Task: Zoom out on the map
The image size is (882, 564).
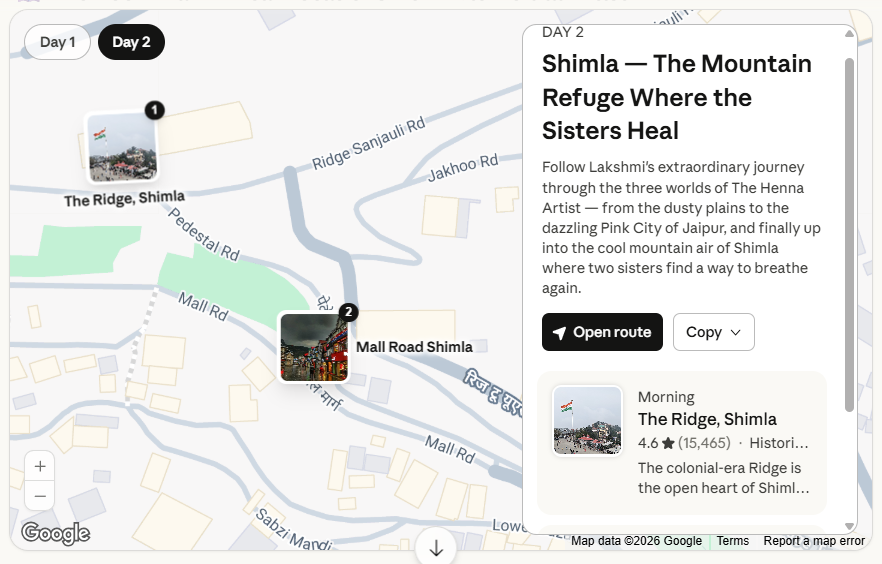Action: (x=40, y=496)
